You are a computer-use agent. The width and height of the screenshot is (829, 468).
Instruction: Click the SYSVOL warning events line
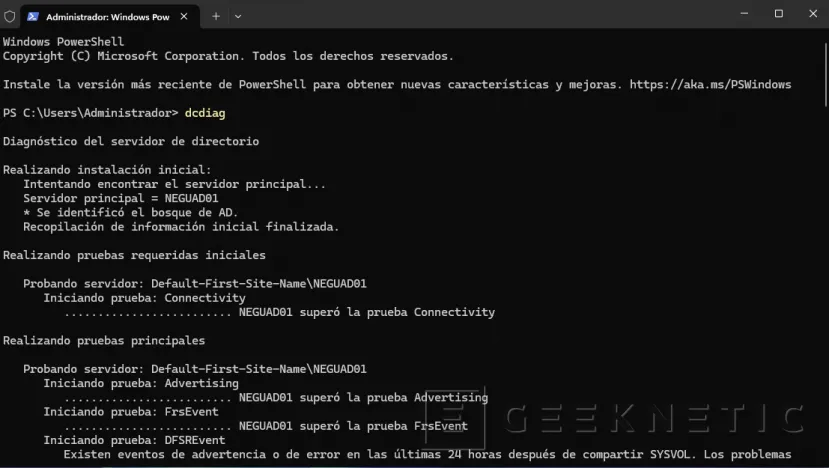(427, 454)
